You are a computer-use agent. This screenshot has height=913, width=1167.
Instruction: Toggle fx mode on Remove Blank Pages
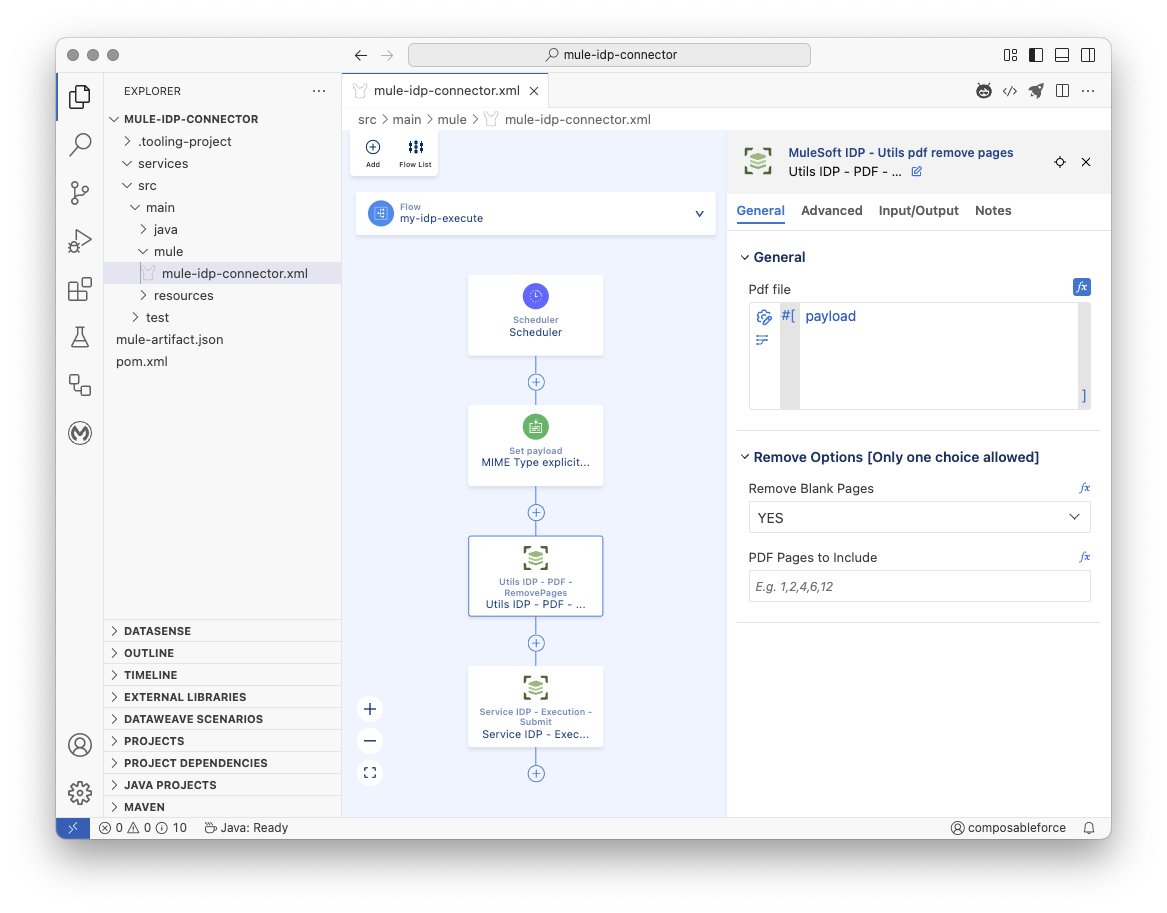pos(1085,487)
